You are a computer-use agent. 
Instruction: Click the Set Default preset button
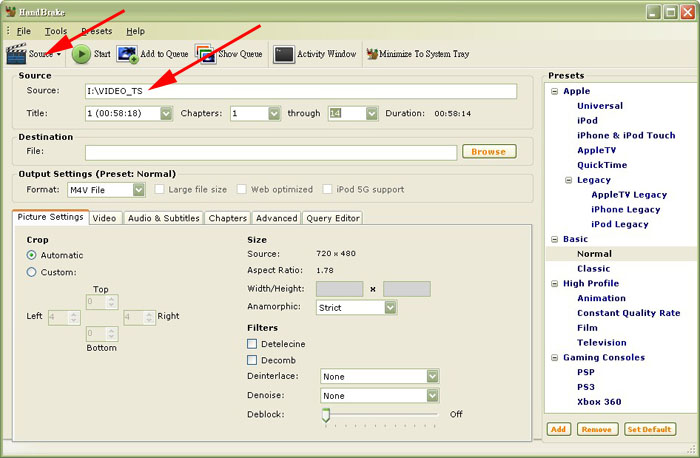tap(650, 429)
